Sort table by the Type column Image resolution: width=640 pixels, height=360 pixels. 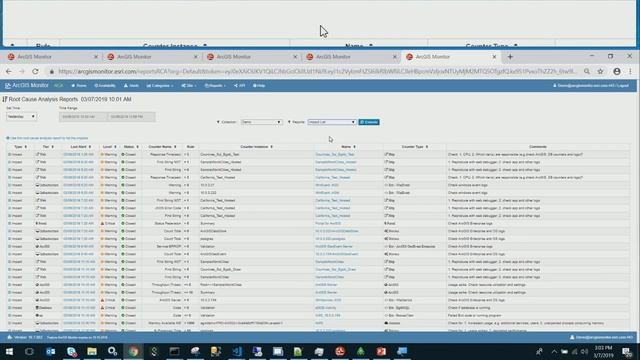[20, 147]
